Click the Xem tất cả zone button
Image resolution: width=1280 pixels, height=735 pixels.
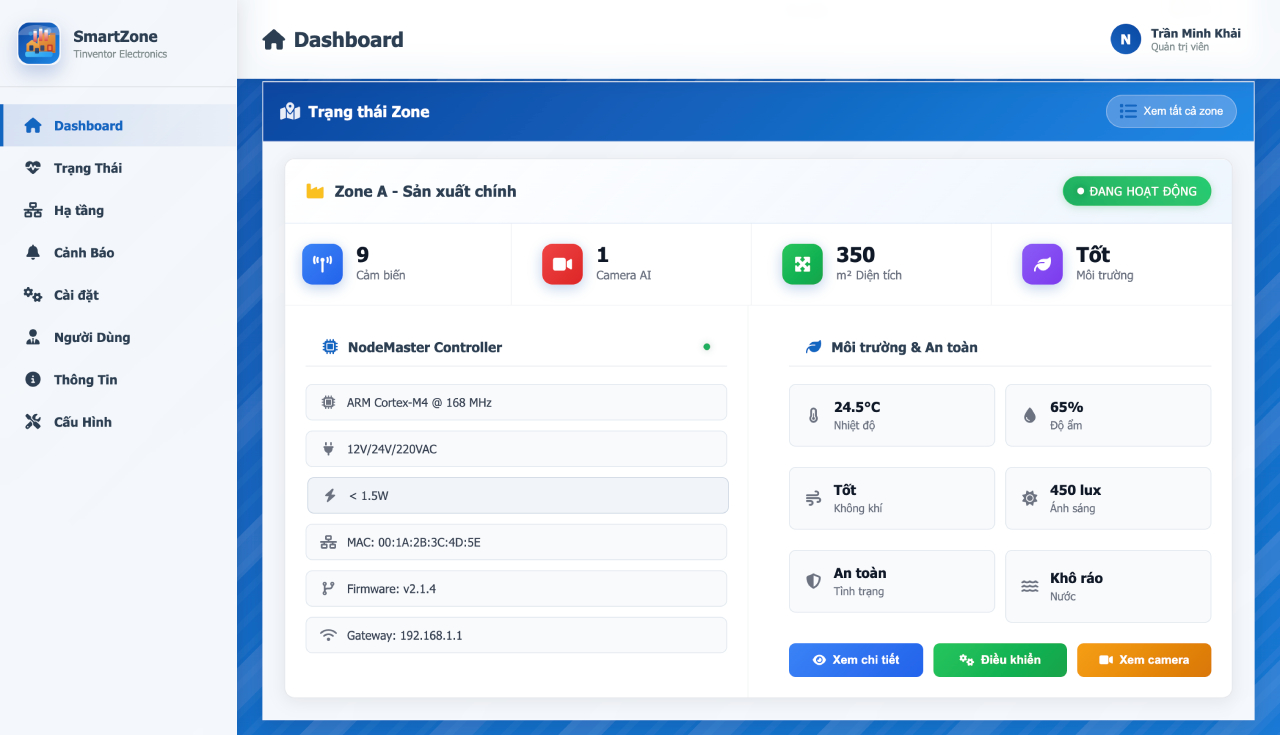pos(1171,111)
